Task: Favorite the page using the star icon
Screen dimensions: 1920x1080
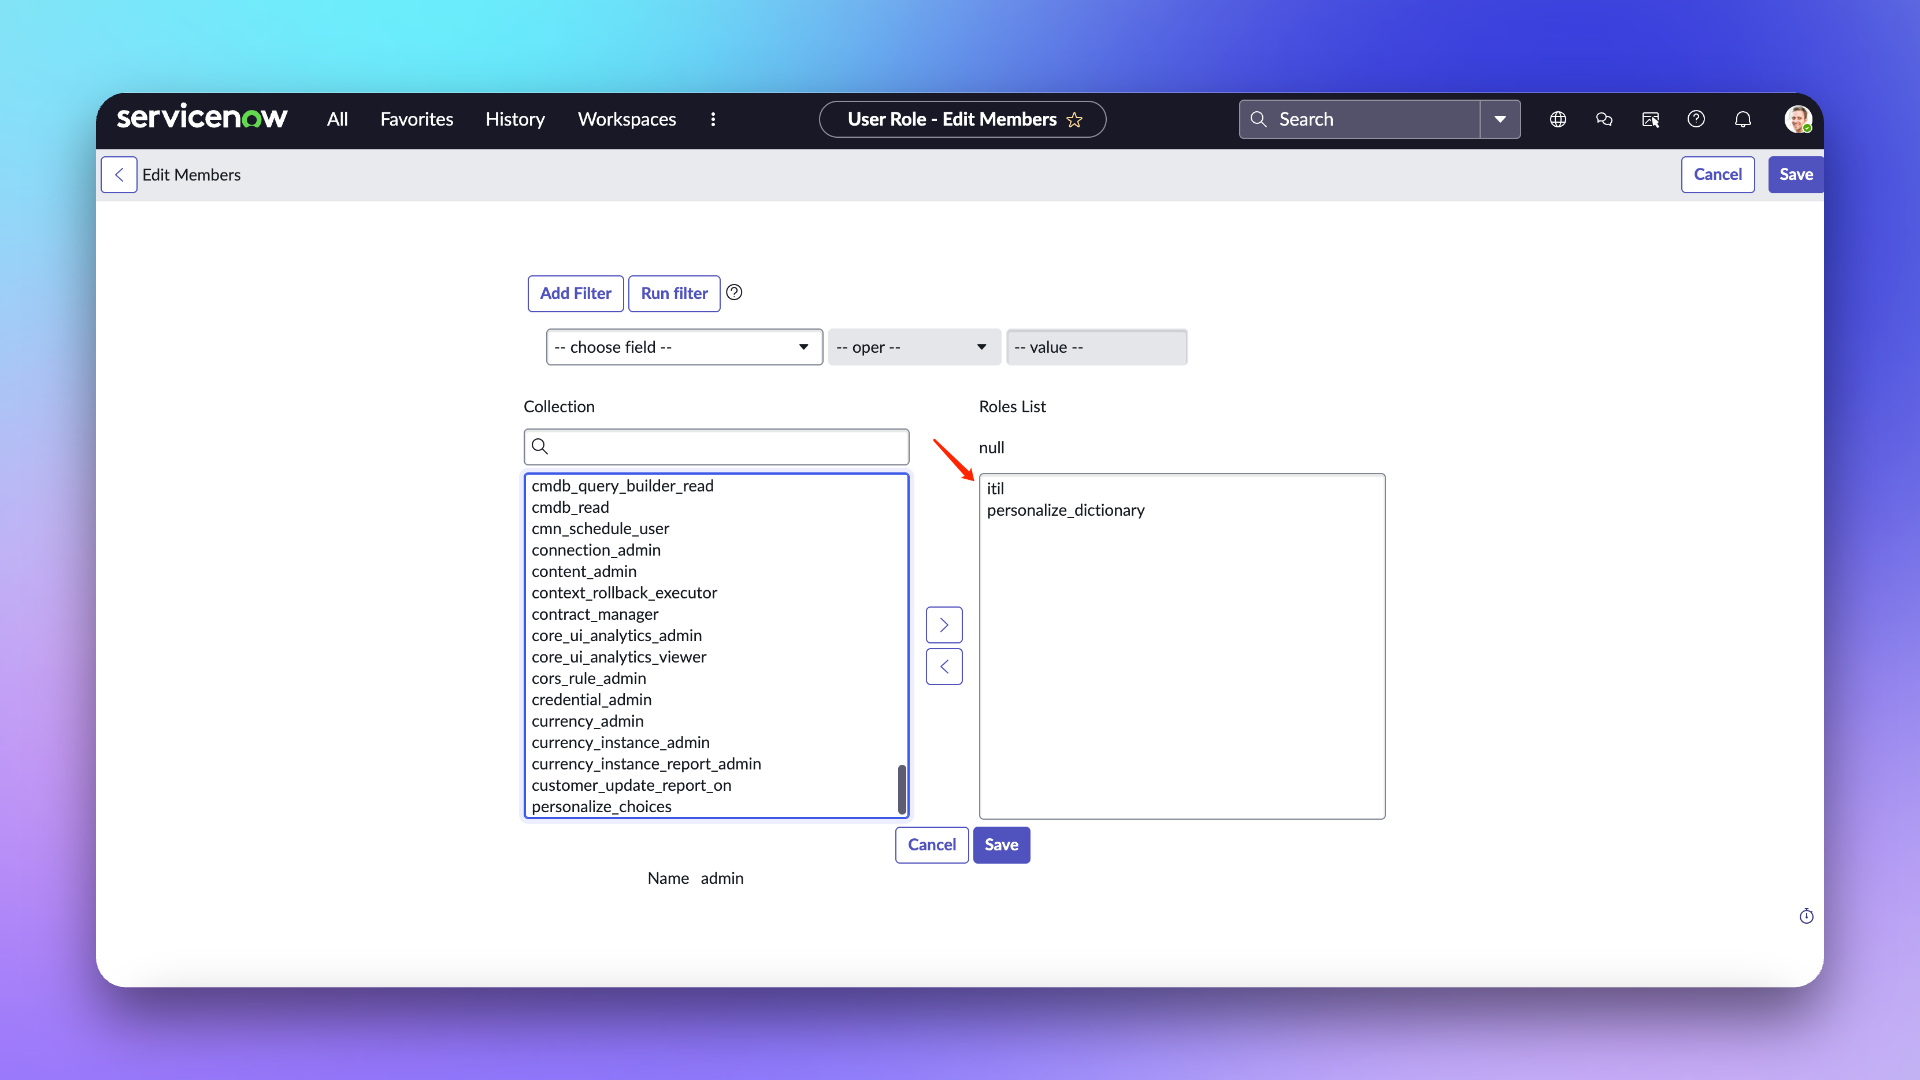Action: coord(1075,120)
